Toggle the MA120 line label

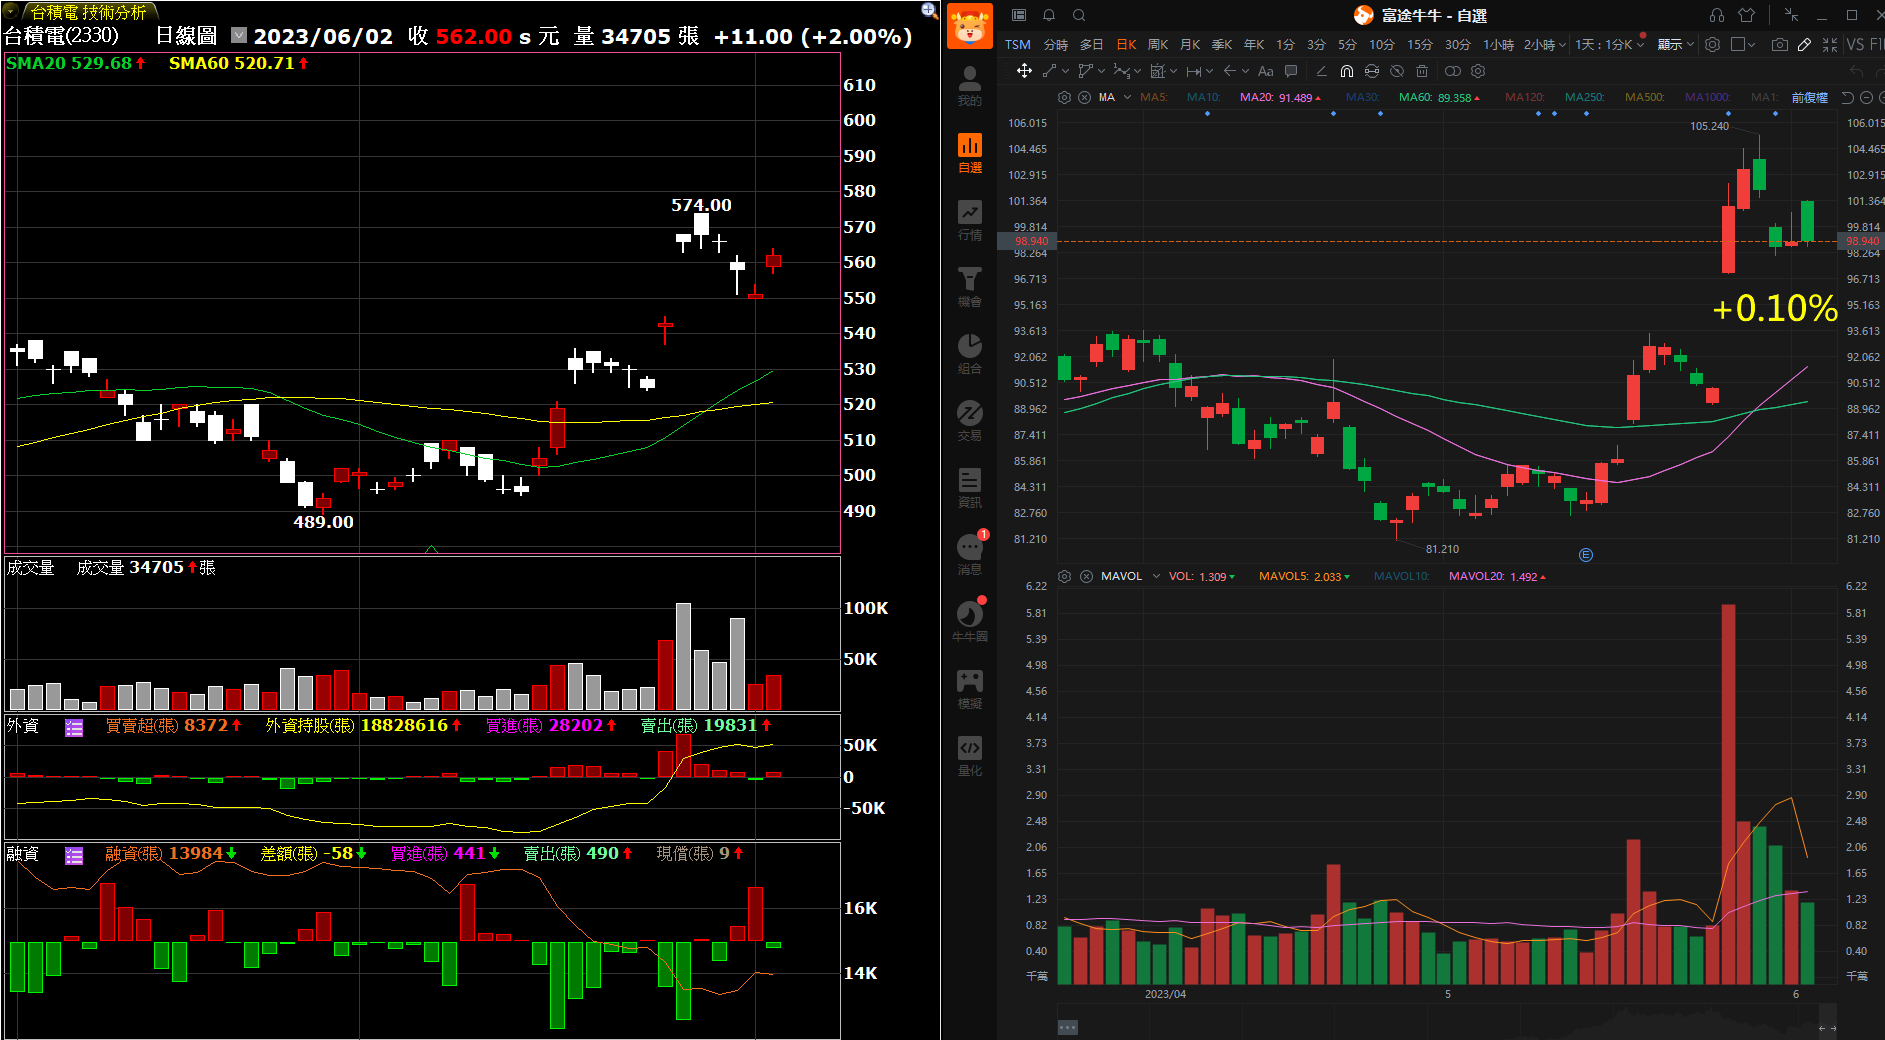(1524, 97)
